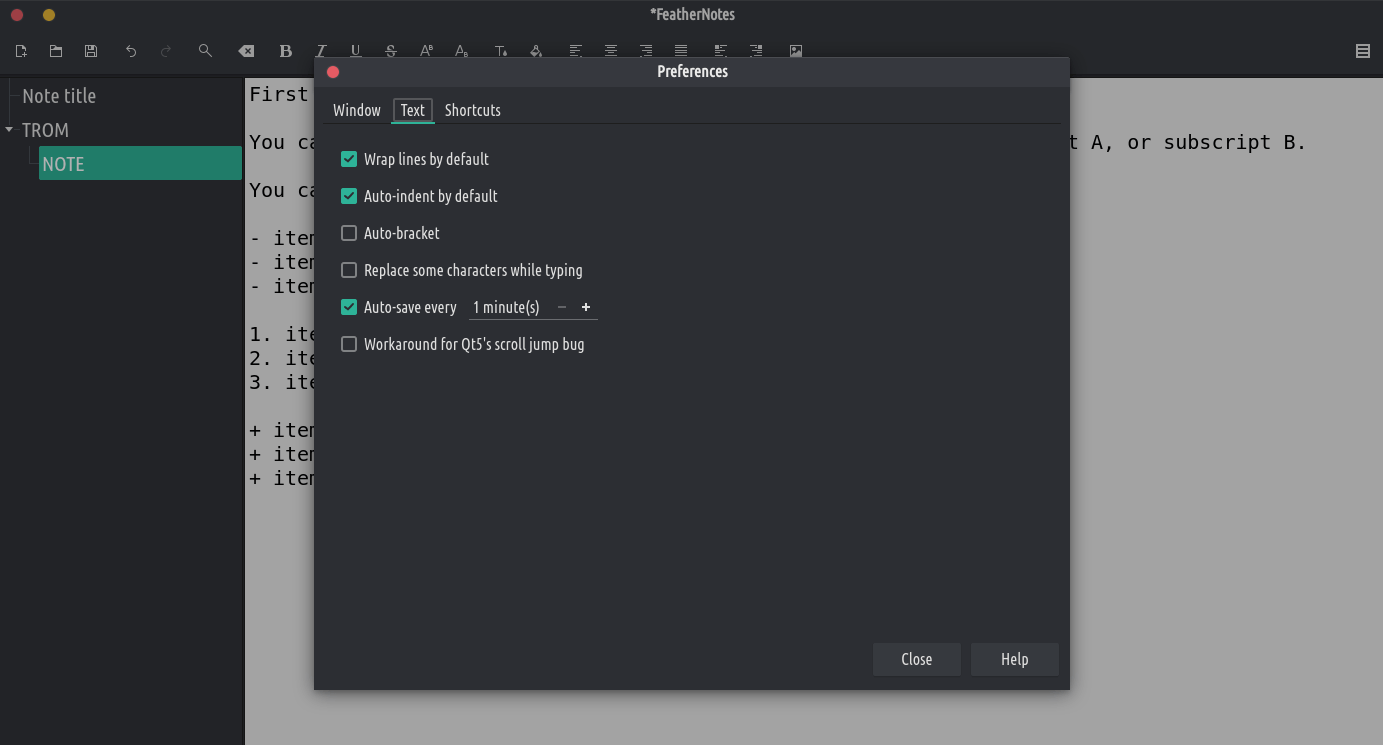Increase auto-save interval with plus button

[x=586, y=308]
